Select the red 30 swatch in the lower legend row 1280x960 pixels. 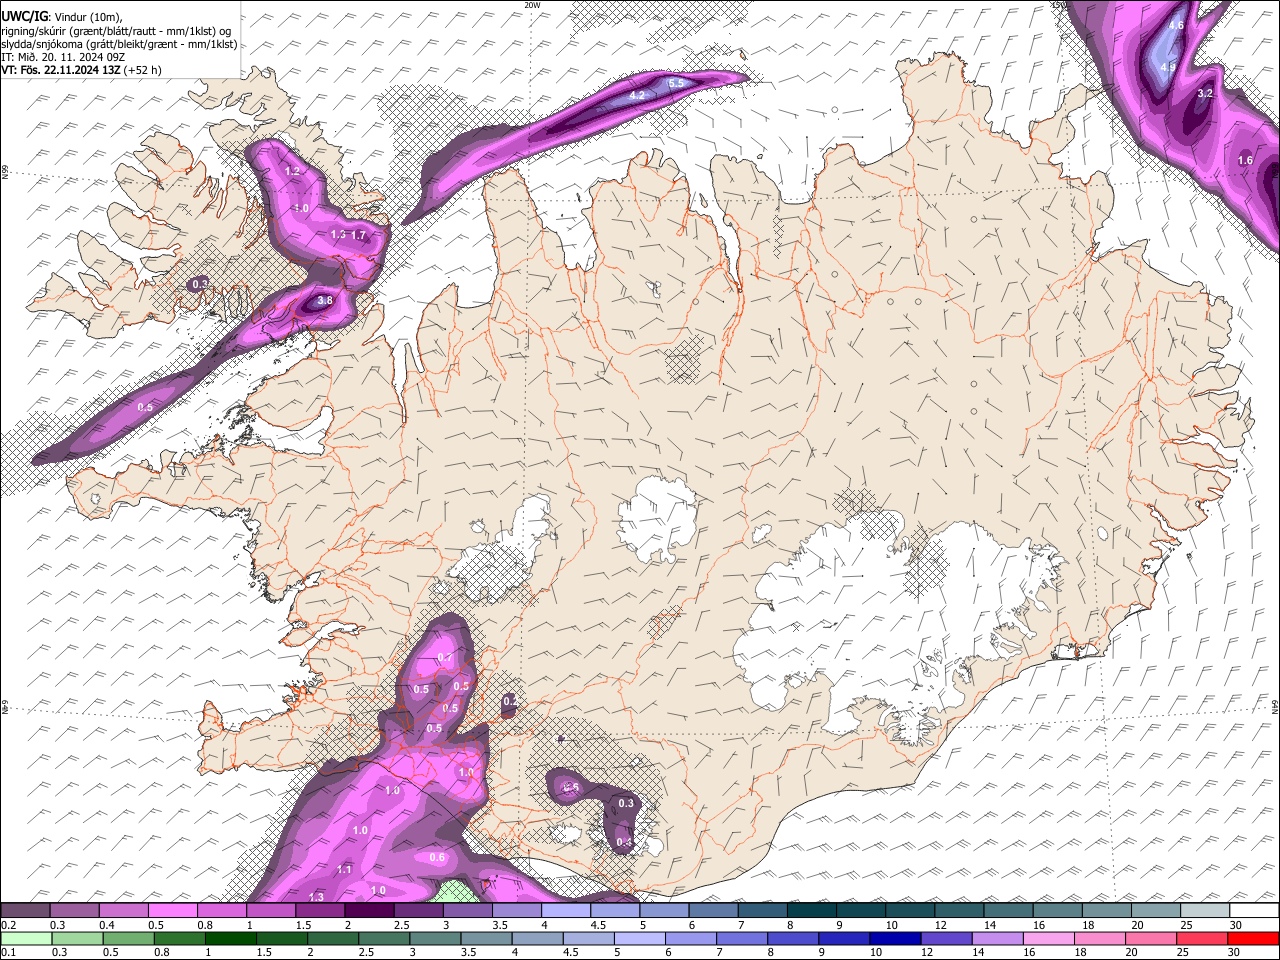pyautogui.click(x=1251, y=939)
